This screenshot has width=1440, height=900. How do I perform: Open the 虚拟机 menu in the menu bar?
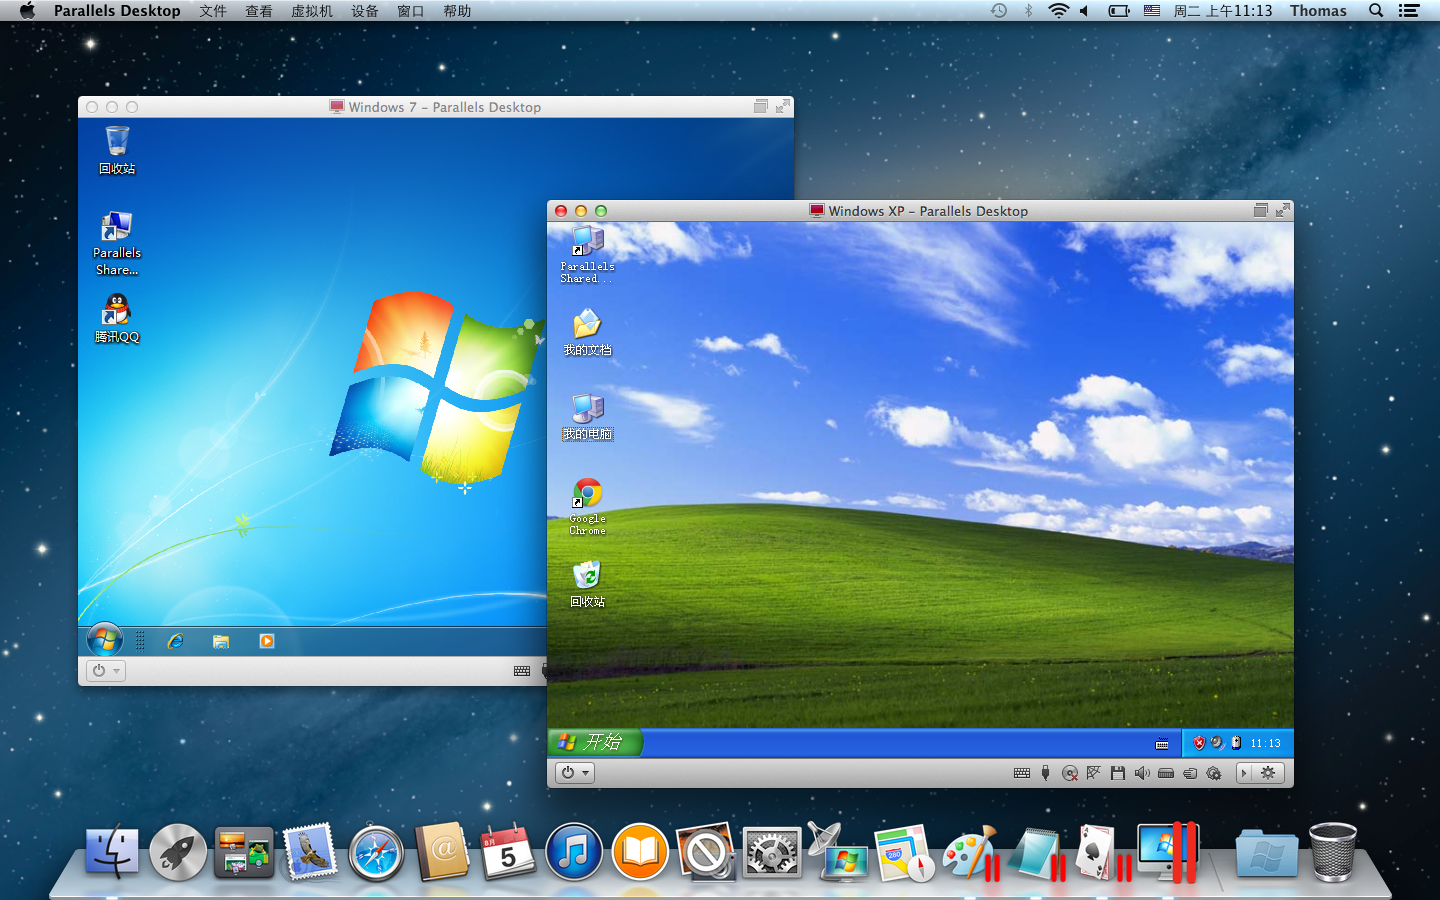coord(311,11)
